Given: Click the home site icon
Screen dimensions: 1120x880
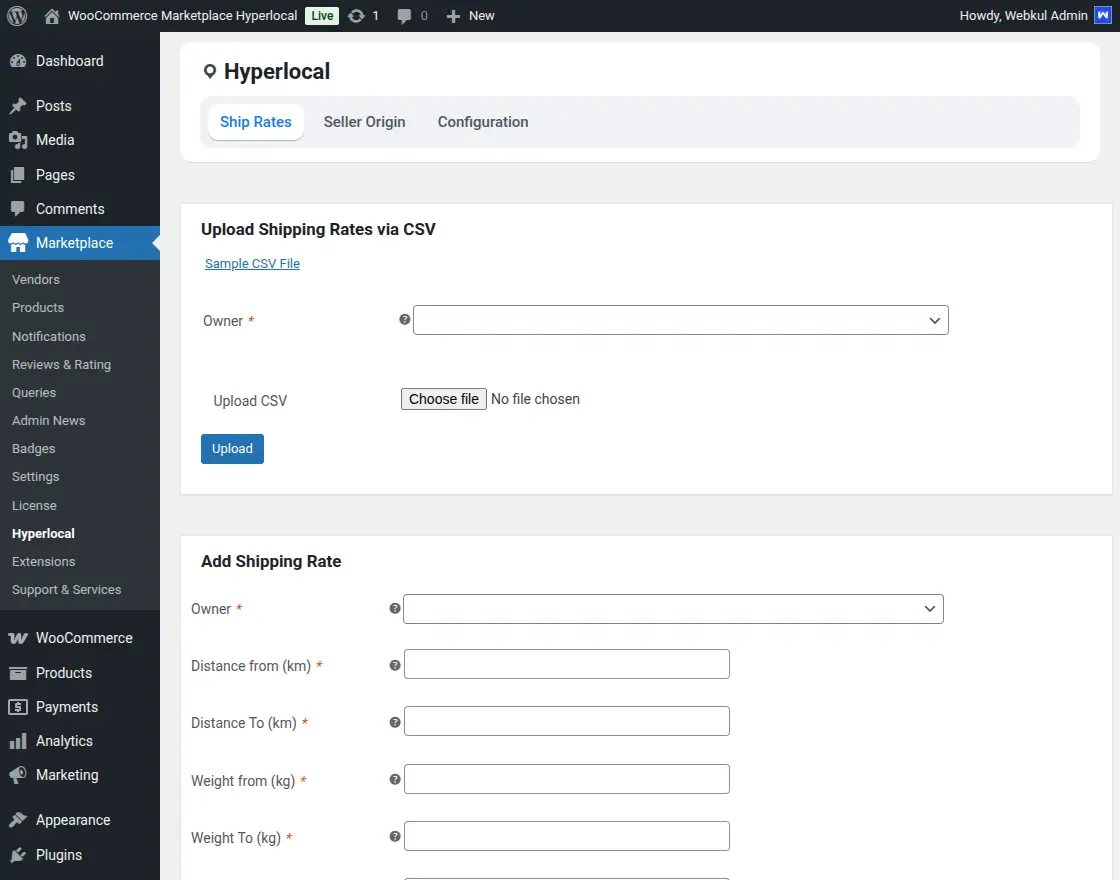Looking at the screenshot, I should (x=51, y=16).
